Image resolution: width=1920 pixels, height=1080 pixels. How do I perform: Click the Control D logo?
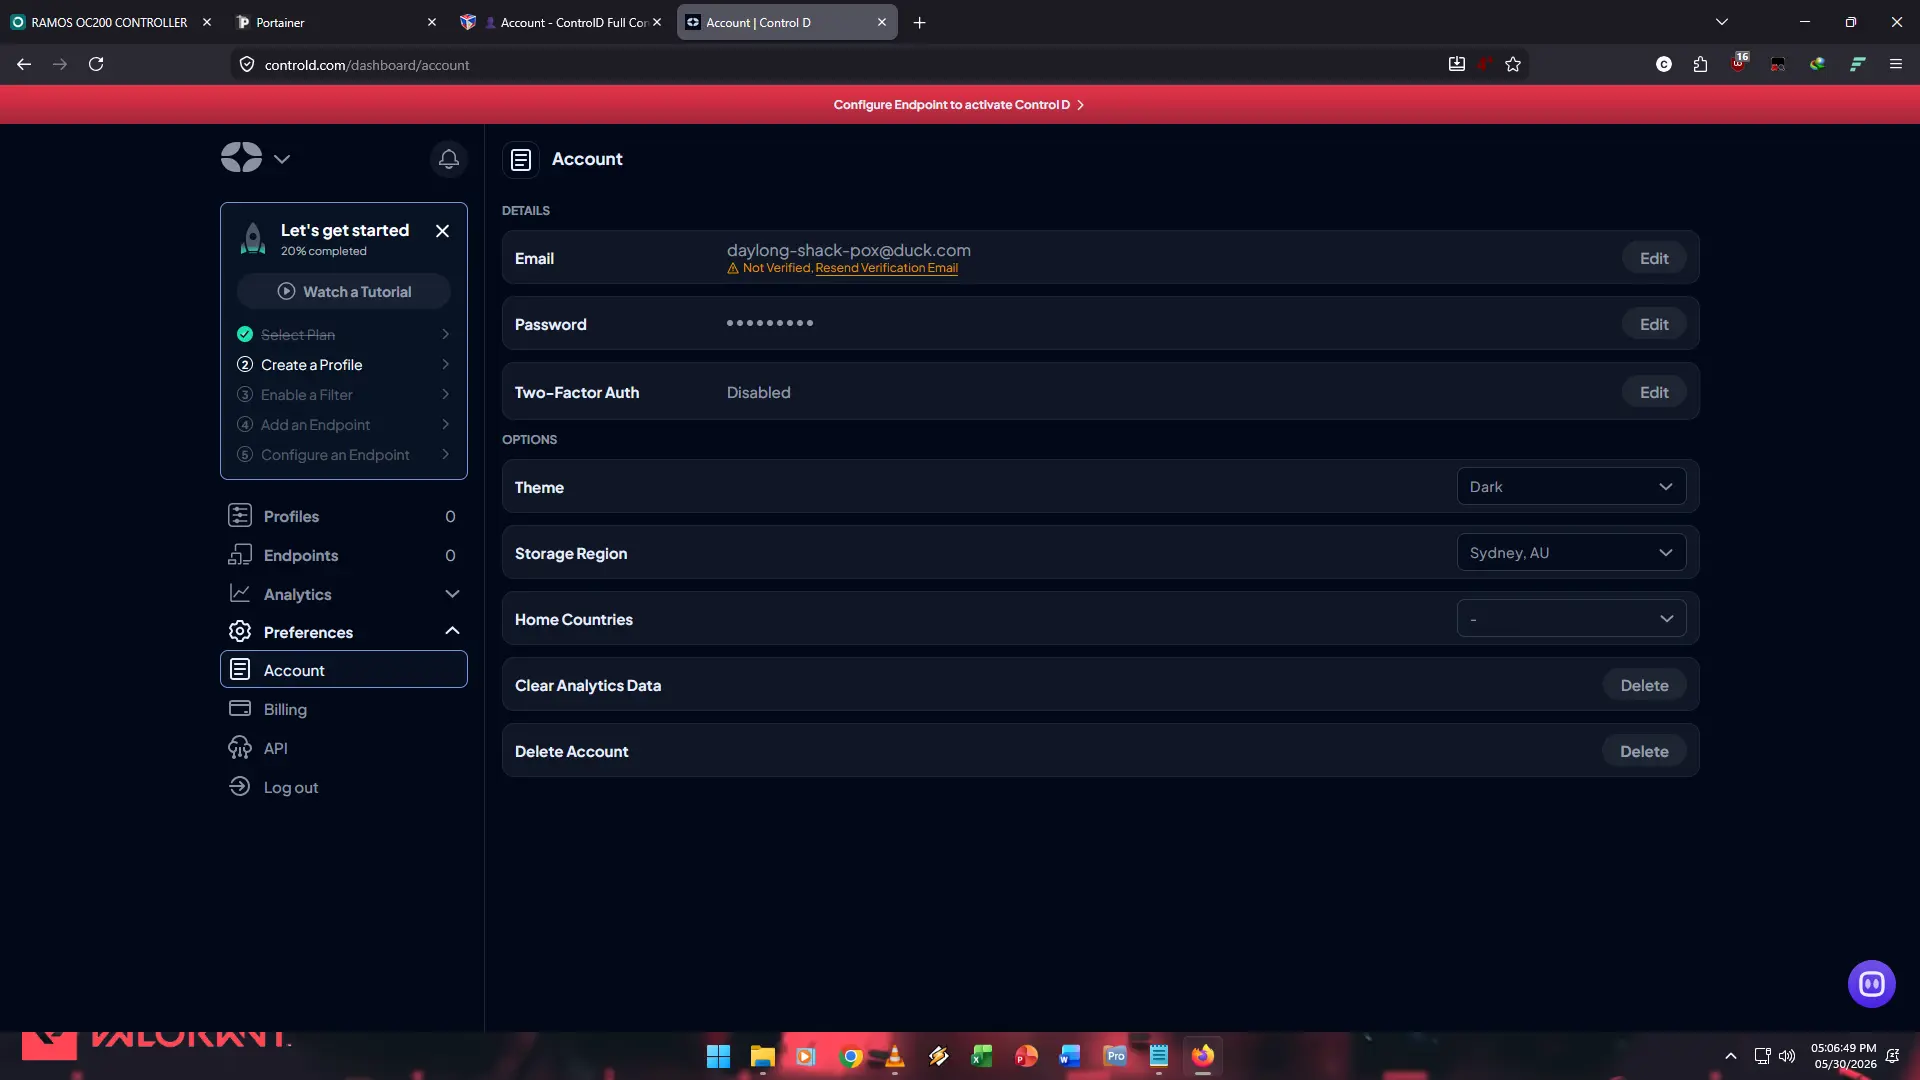click(x=241, y=157)
